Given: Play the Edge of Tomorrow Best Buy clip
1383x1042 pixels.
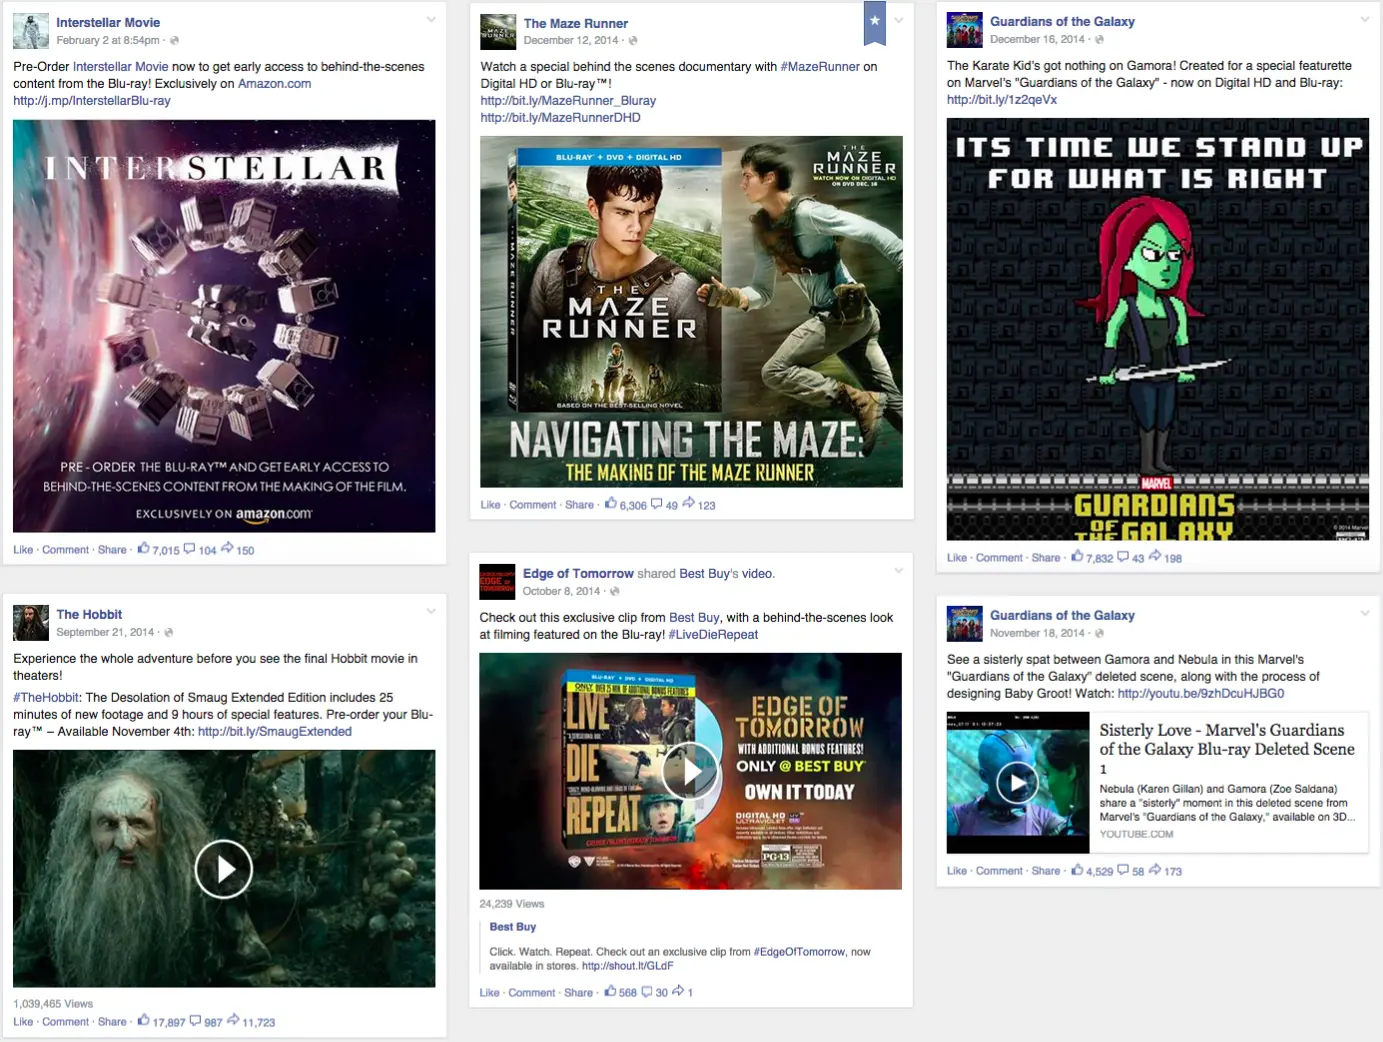Looking at the screenshot, I should (690, 771).
